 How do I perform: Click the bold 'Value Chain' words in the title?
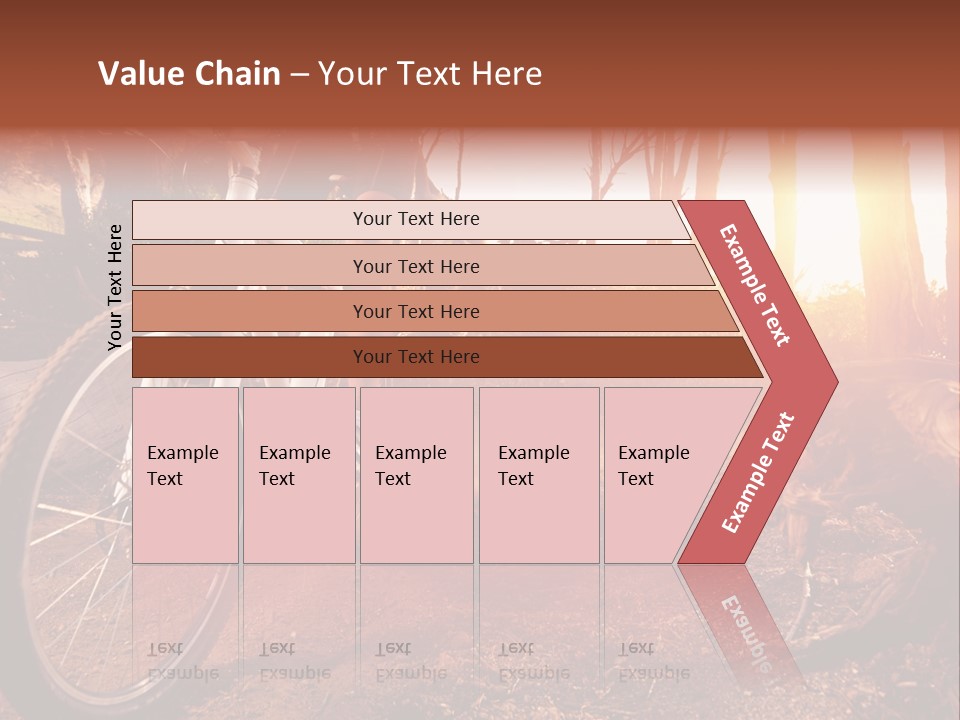(189, 73)
